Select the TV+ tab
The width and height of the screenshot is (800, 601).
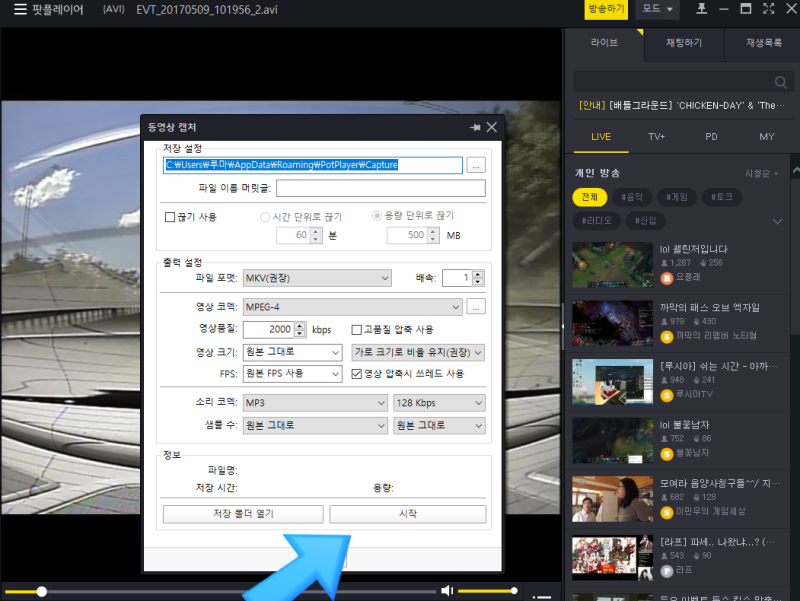click(657, 137)
